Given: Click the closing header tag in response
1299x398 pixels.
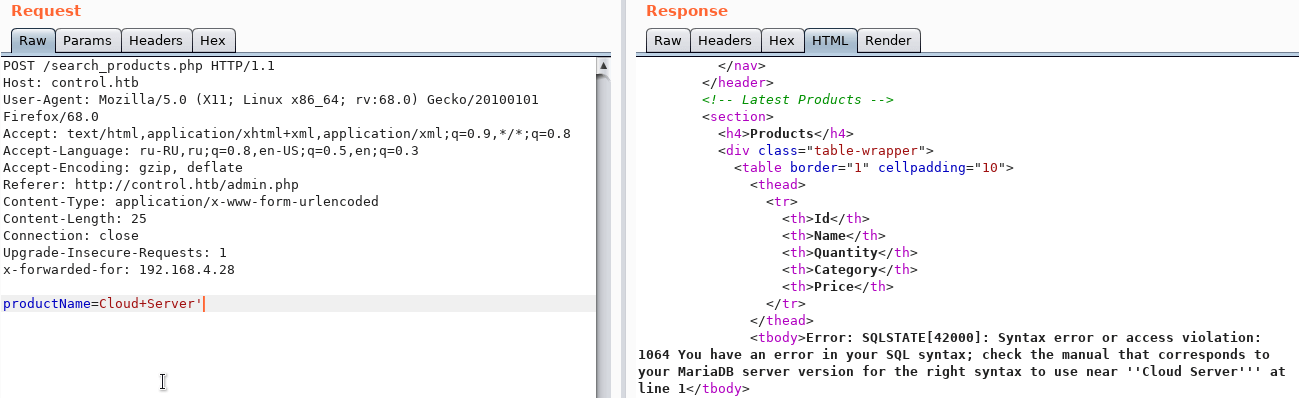Looking at the screenshot, I should [738, 83].
